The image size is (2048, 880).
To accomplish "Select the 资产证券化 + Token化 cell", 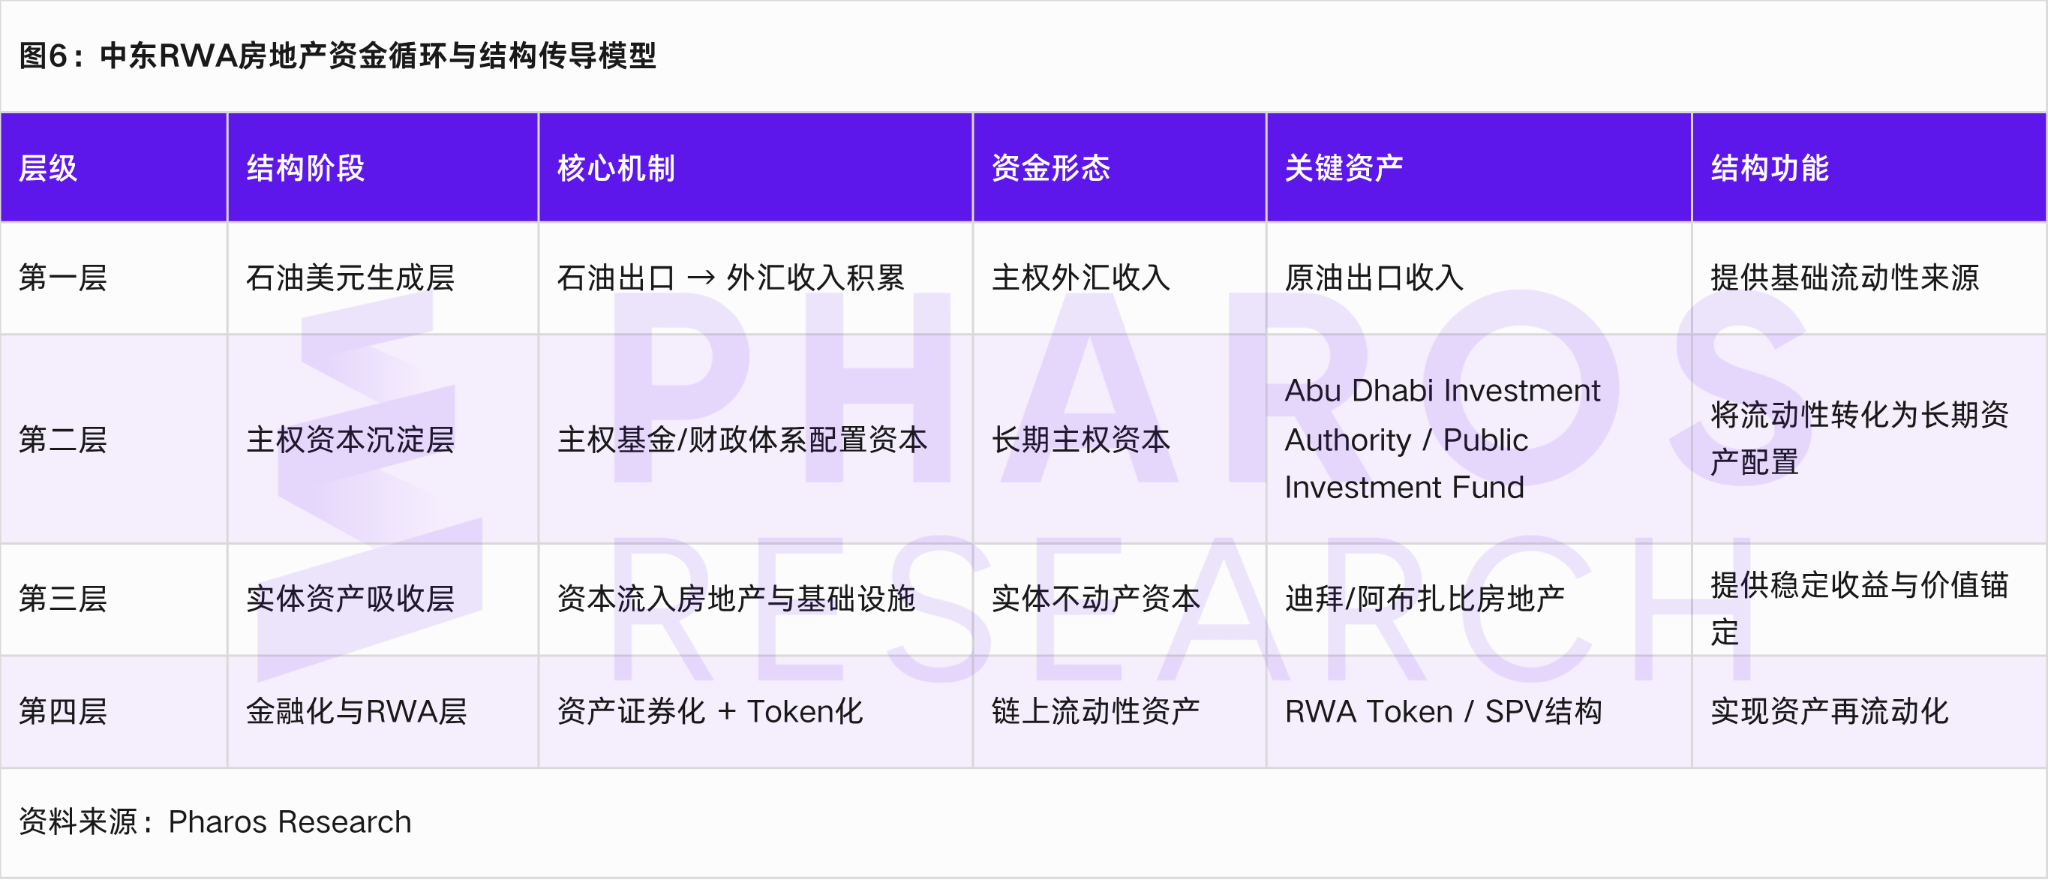I will tap(709, 711).
